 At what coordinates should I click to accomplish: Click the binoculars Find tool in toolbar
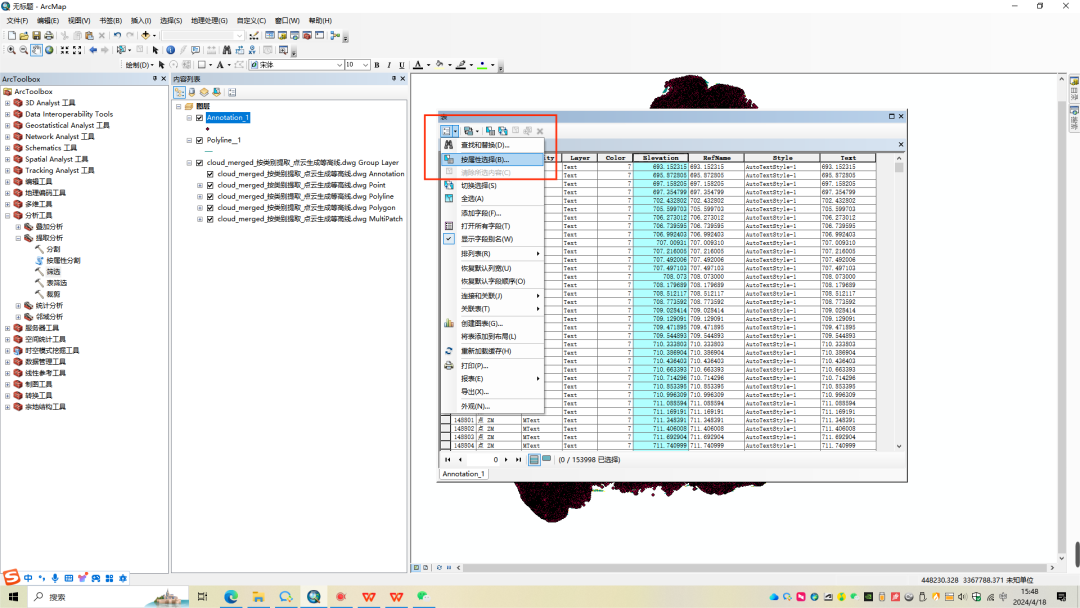(x=227, y=50)
